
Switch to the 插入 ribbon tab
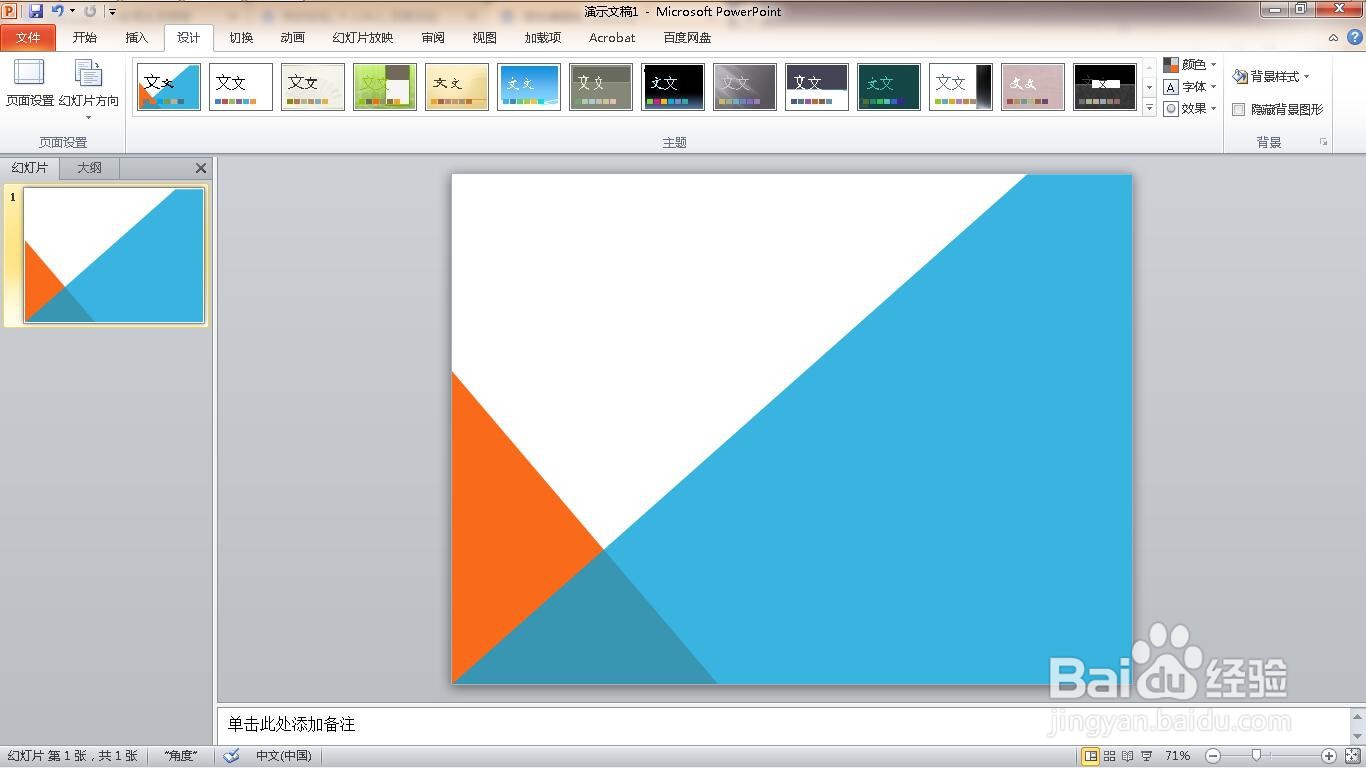click(x=137, y=38)
